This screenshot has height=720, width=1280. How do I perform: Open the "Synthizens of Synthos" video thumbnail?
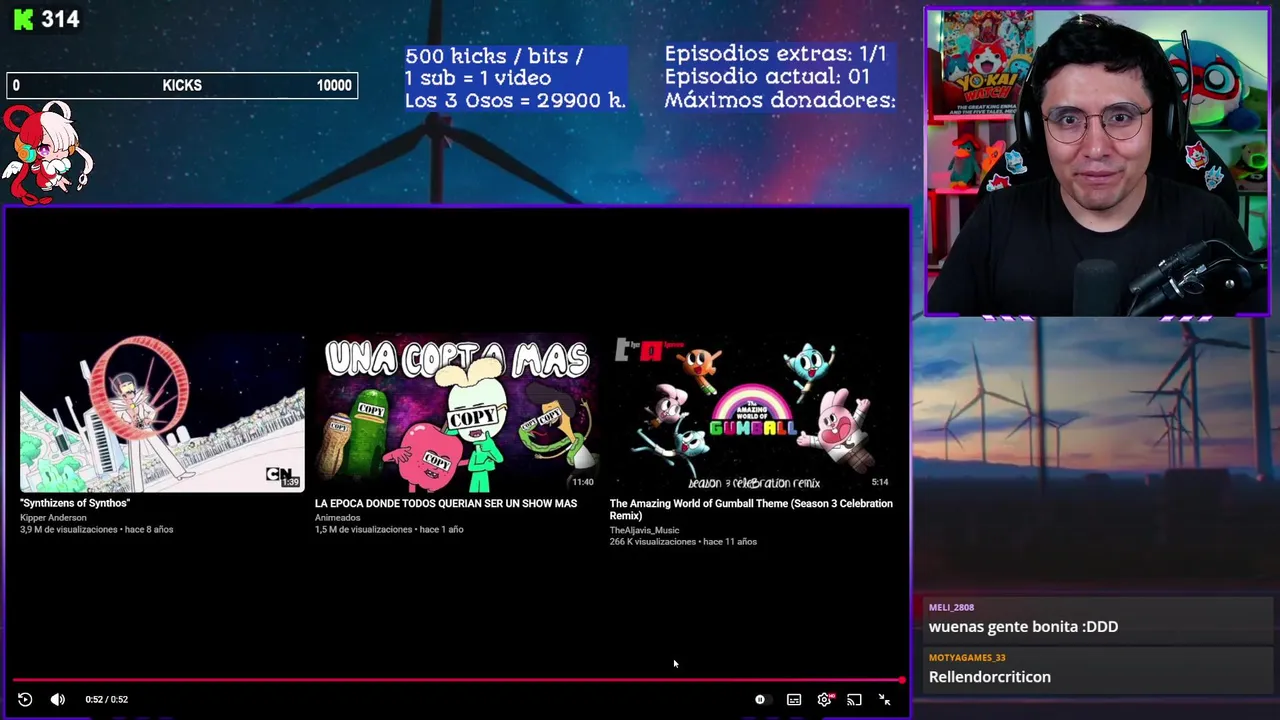(162, 413)
